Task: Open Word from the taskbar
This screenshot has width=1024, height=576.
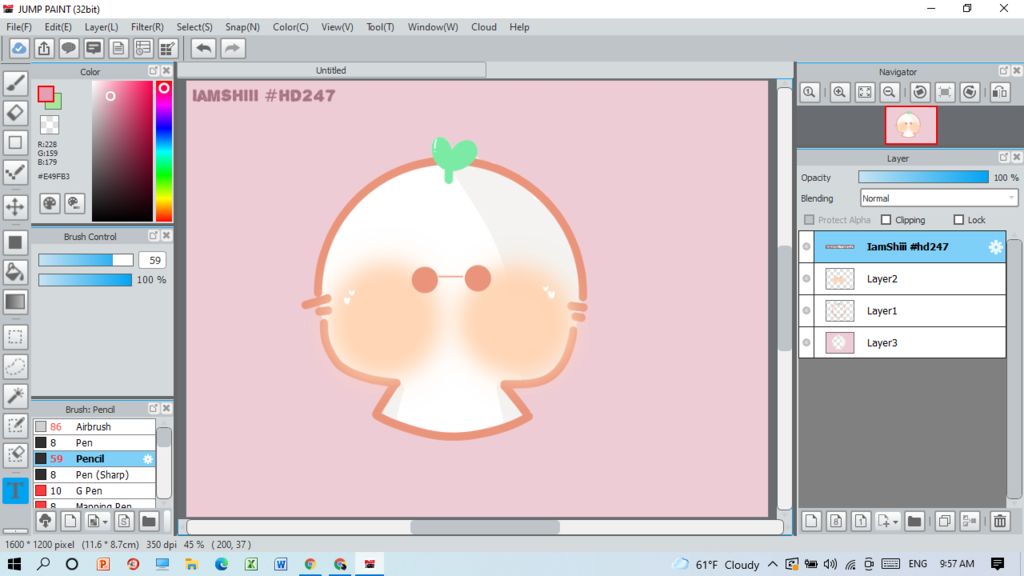Action: pos(281,564)
